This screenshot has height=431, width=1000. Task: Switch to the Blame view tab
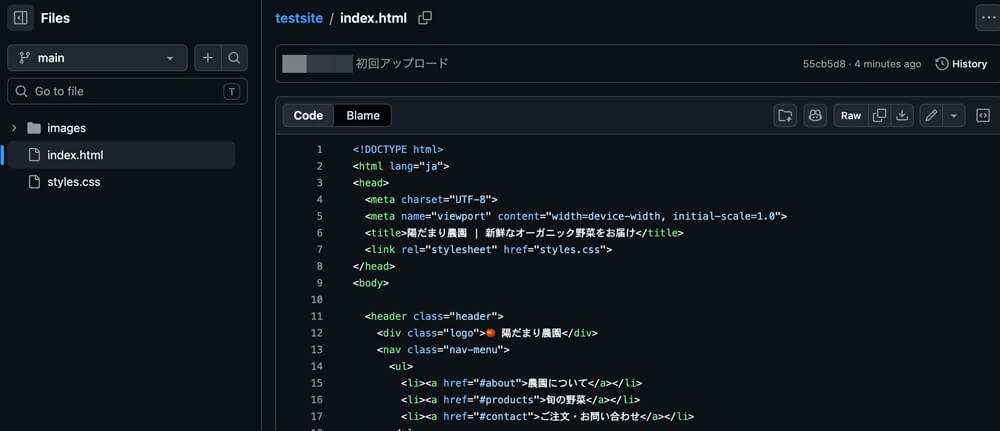[363, 116]
